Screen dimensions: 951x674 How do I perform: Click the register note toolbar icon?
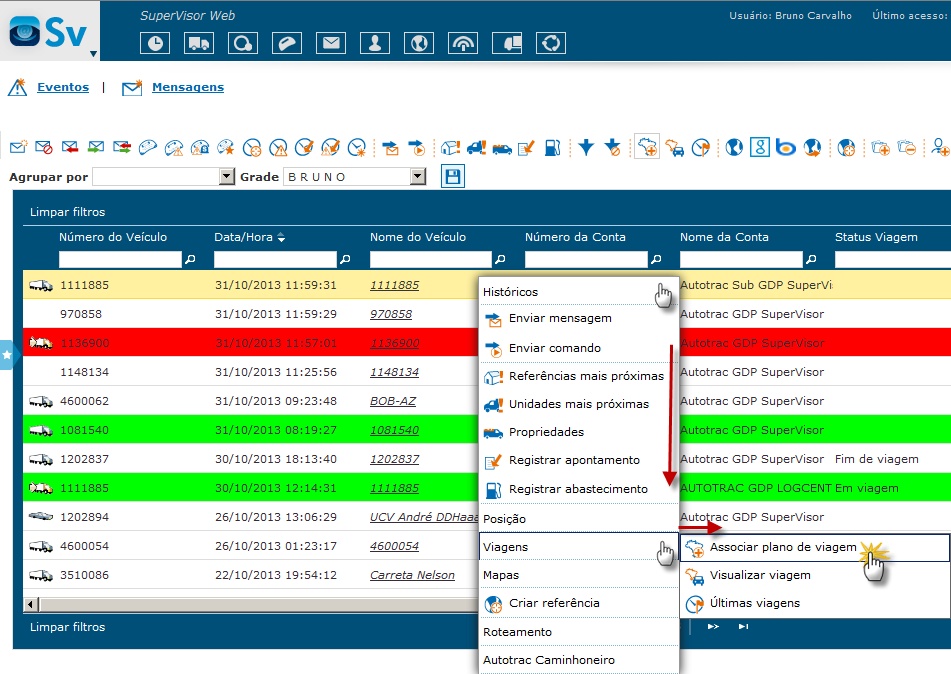click(x=526, y=147)
